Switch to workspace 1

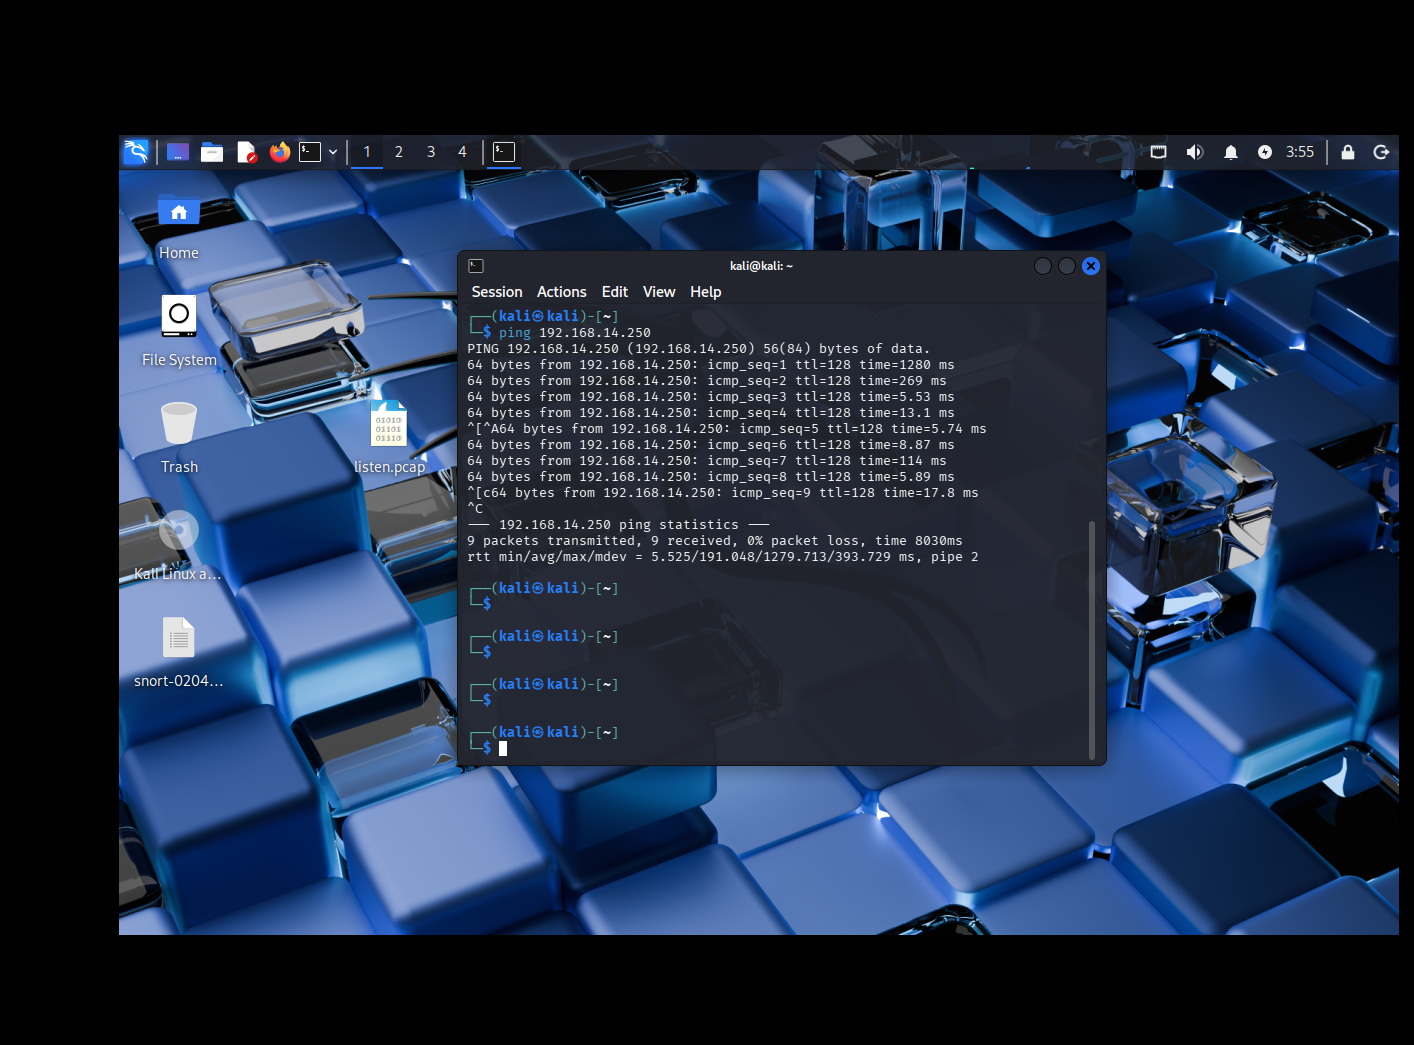(367, 152)
